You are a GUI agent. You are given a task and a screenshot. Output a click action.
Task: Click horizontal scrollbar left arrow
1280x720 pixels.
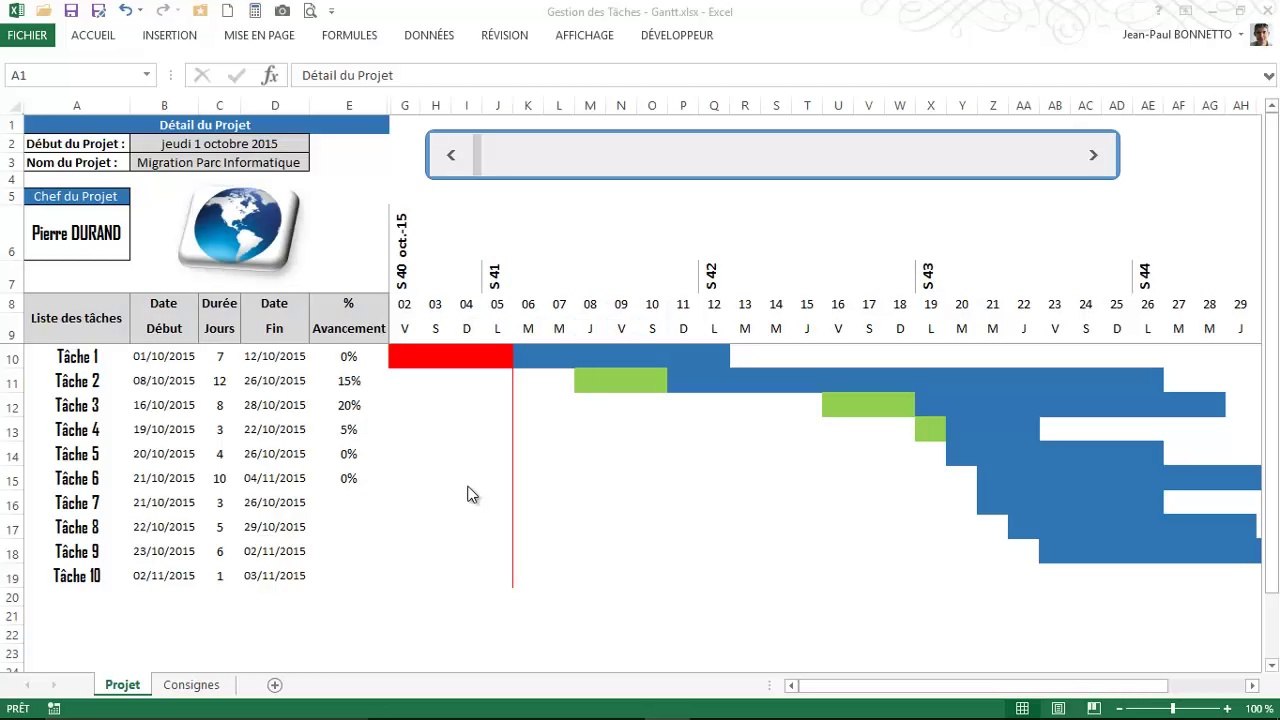pos(791,685)
